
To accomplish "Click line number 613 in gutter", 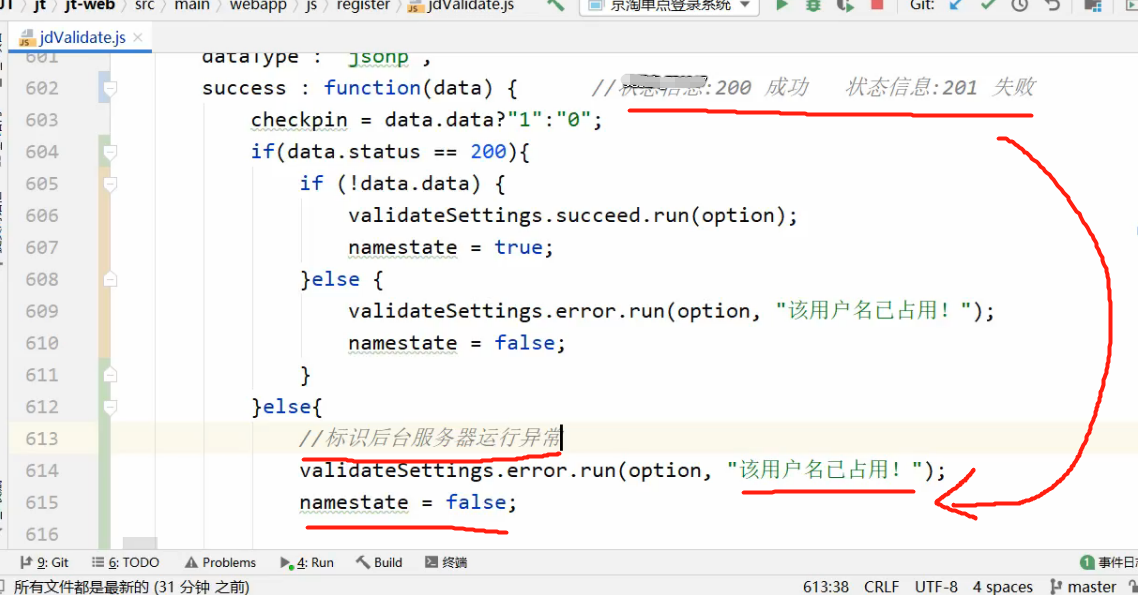I will click(x=42, y=439).
